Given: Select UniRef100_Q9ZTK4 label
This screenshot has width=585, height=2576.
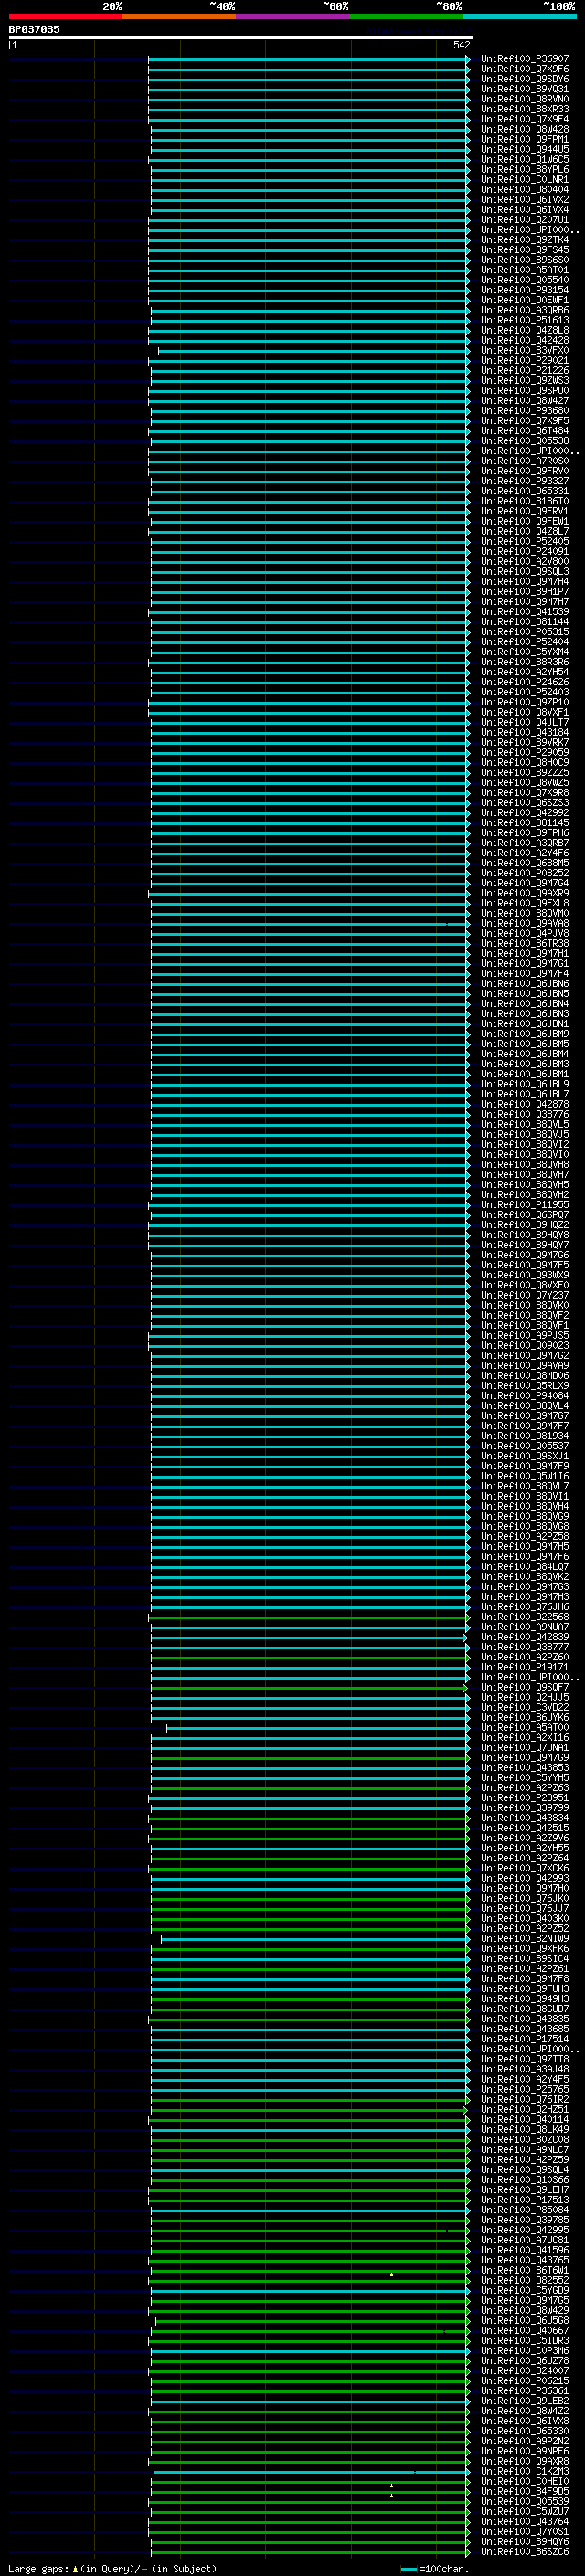Looking at the screenshot, I should (x=524, y=240).
